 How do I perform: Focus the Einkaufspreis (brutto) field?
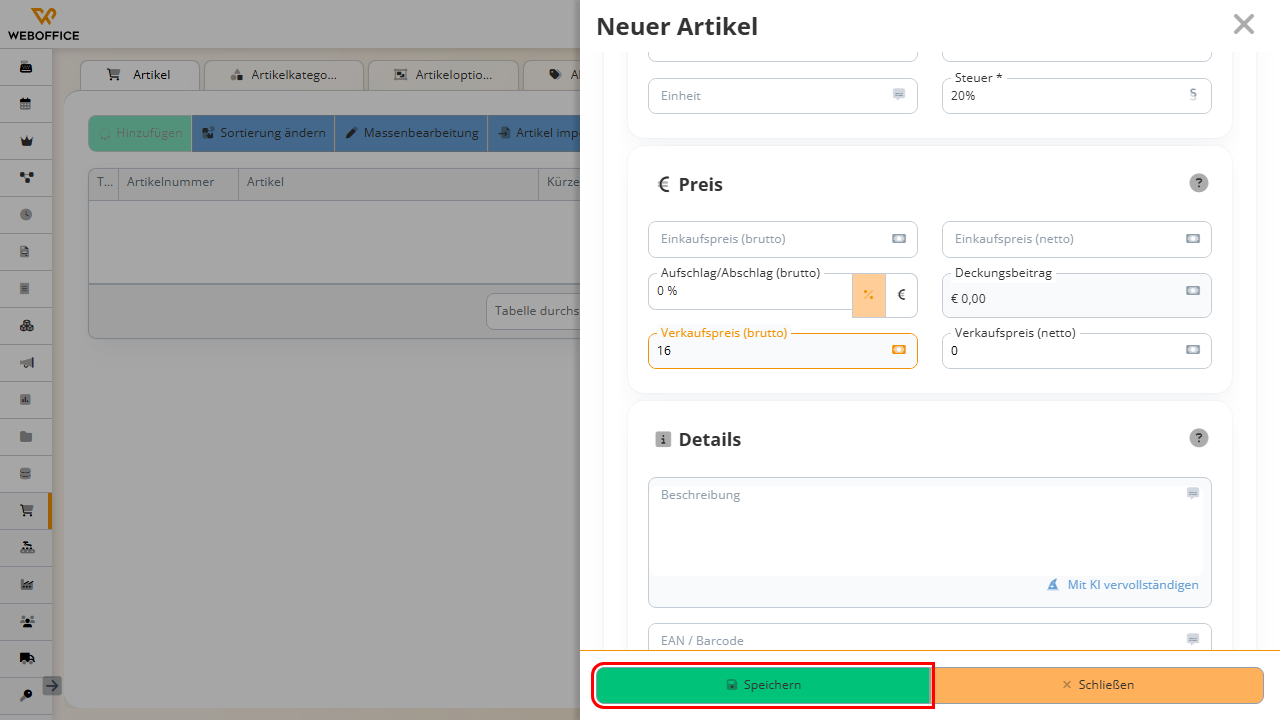click(x=783, y=239)
